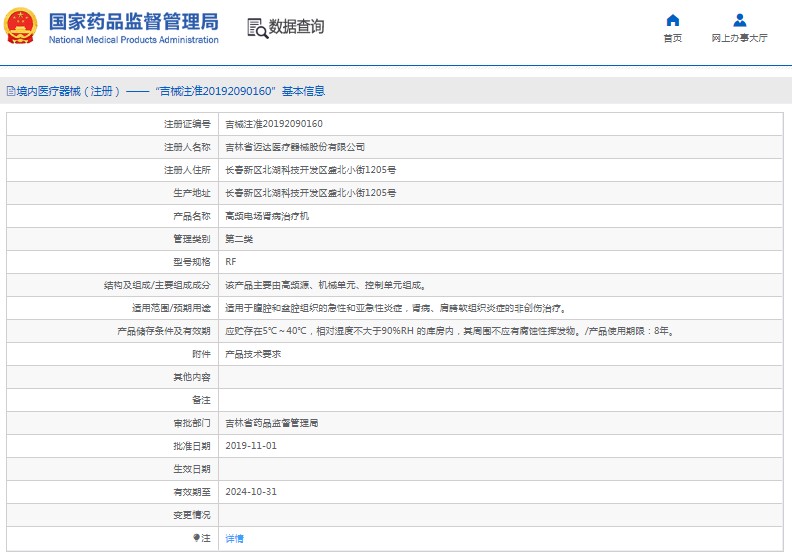Click the 注册人住所 address value
This screenshot has height=559, width=792.
point(311,170)
